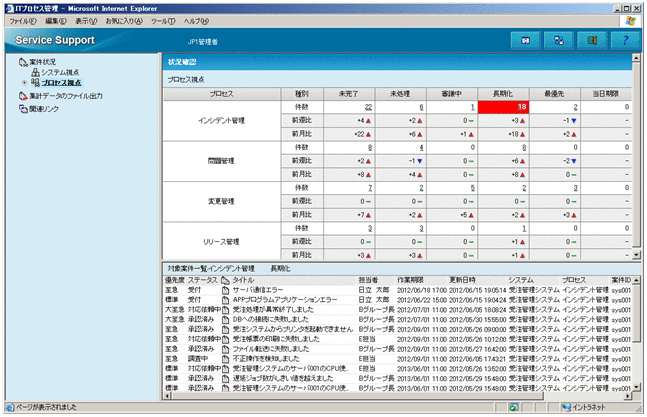647x417 pixels.
Task: Expand the プロセス視点 tree node
Action: click(x=24, y=82)
